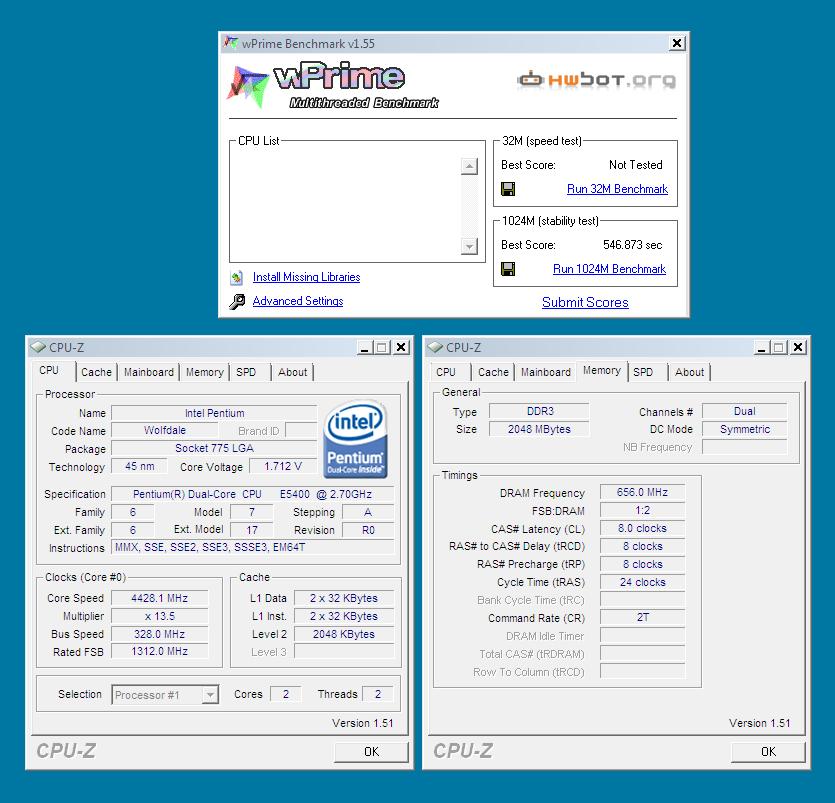Open the Cache tab in right CPU-Z
Image resolution: width=835 pixels, height=803 pixels.
point(493,372)
